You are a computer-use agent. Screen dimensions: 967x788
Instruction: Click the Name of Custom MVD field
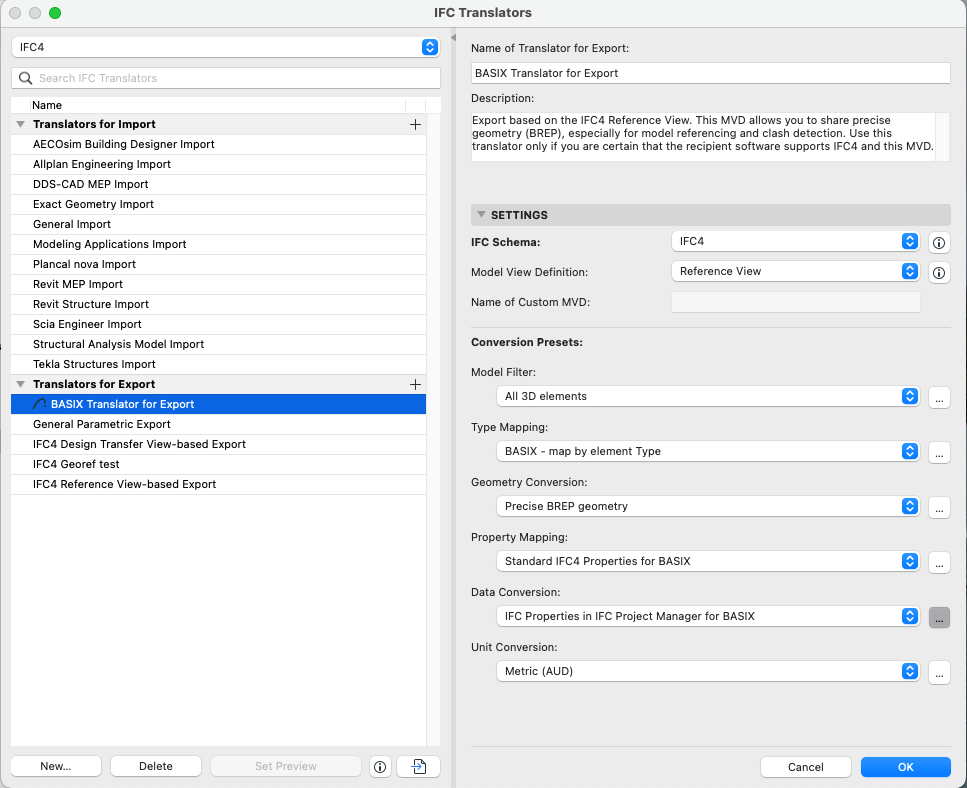click(x=796, y=302)
